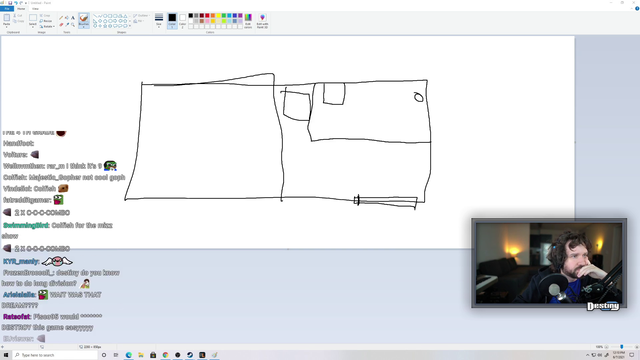
Task: Save the file from quick access toolbar
Action: pos(10,3)
